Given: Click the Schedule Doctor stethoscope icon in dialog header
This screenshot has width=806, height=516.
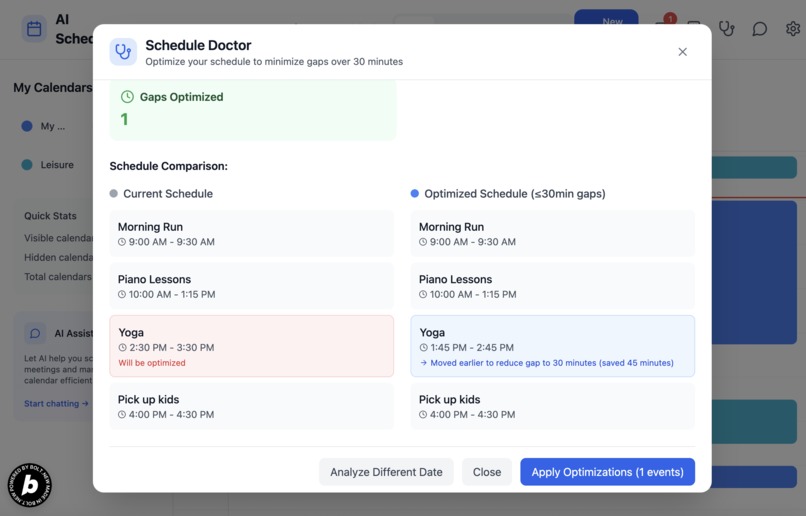Looking at the screenshot, I should click(123, 52).
